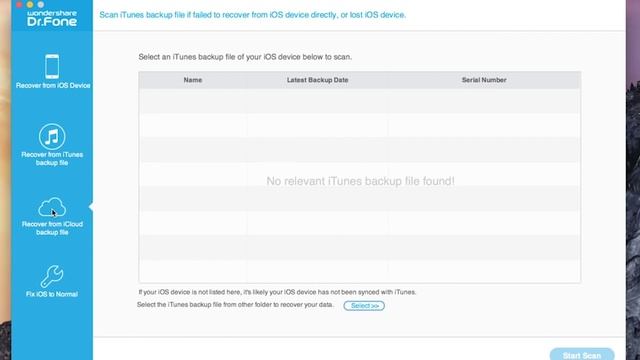
Task: Switch to Recover from iTunes backup file
Action: [x=52, y=159]
